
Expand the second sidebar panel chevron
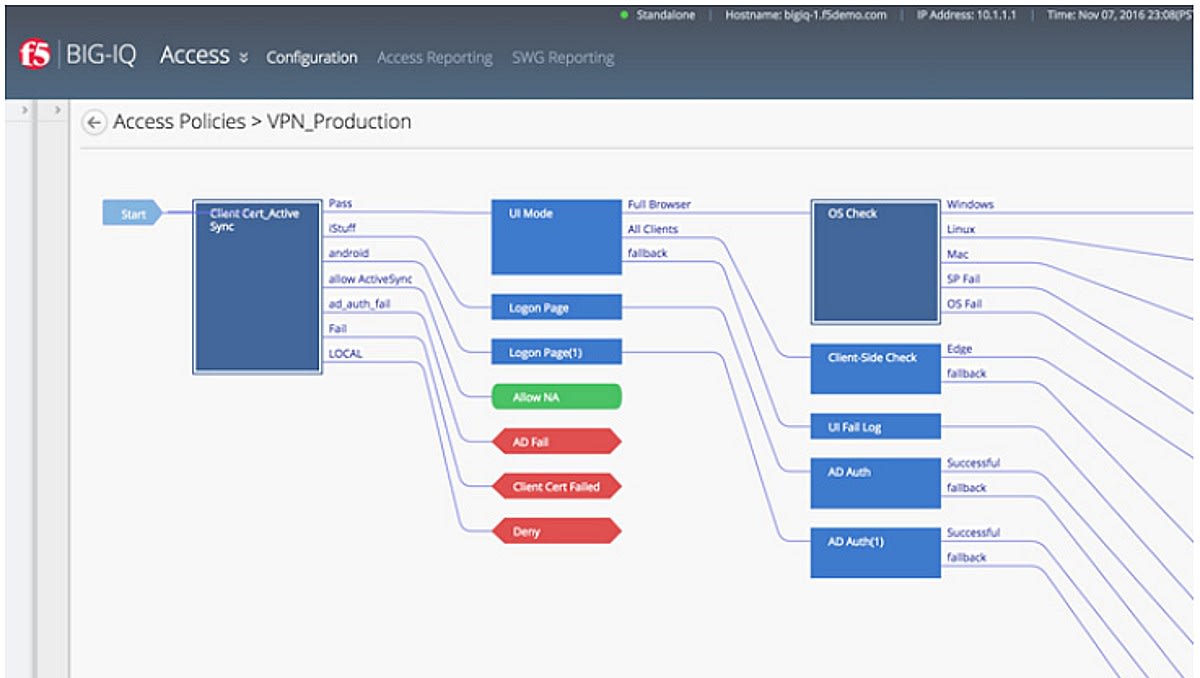click(x=57, y=109)
